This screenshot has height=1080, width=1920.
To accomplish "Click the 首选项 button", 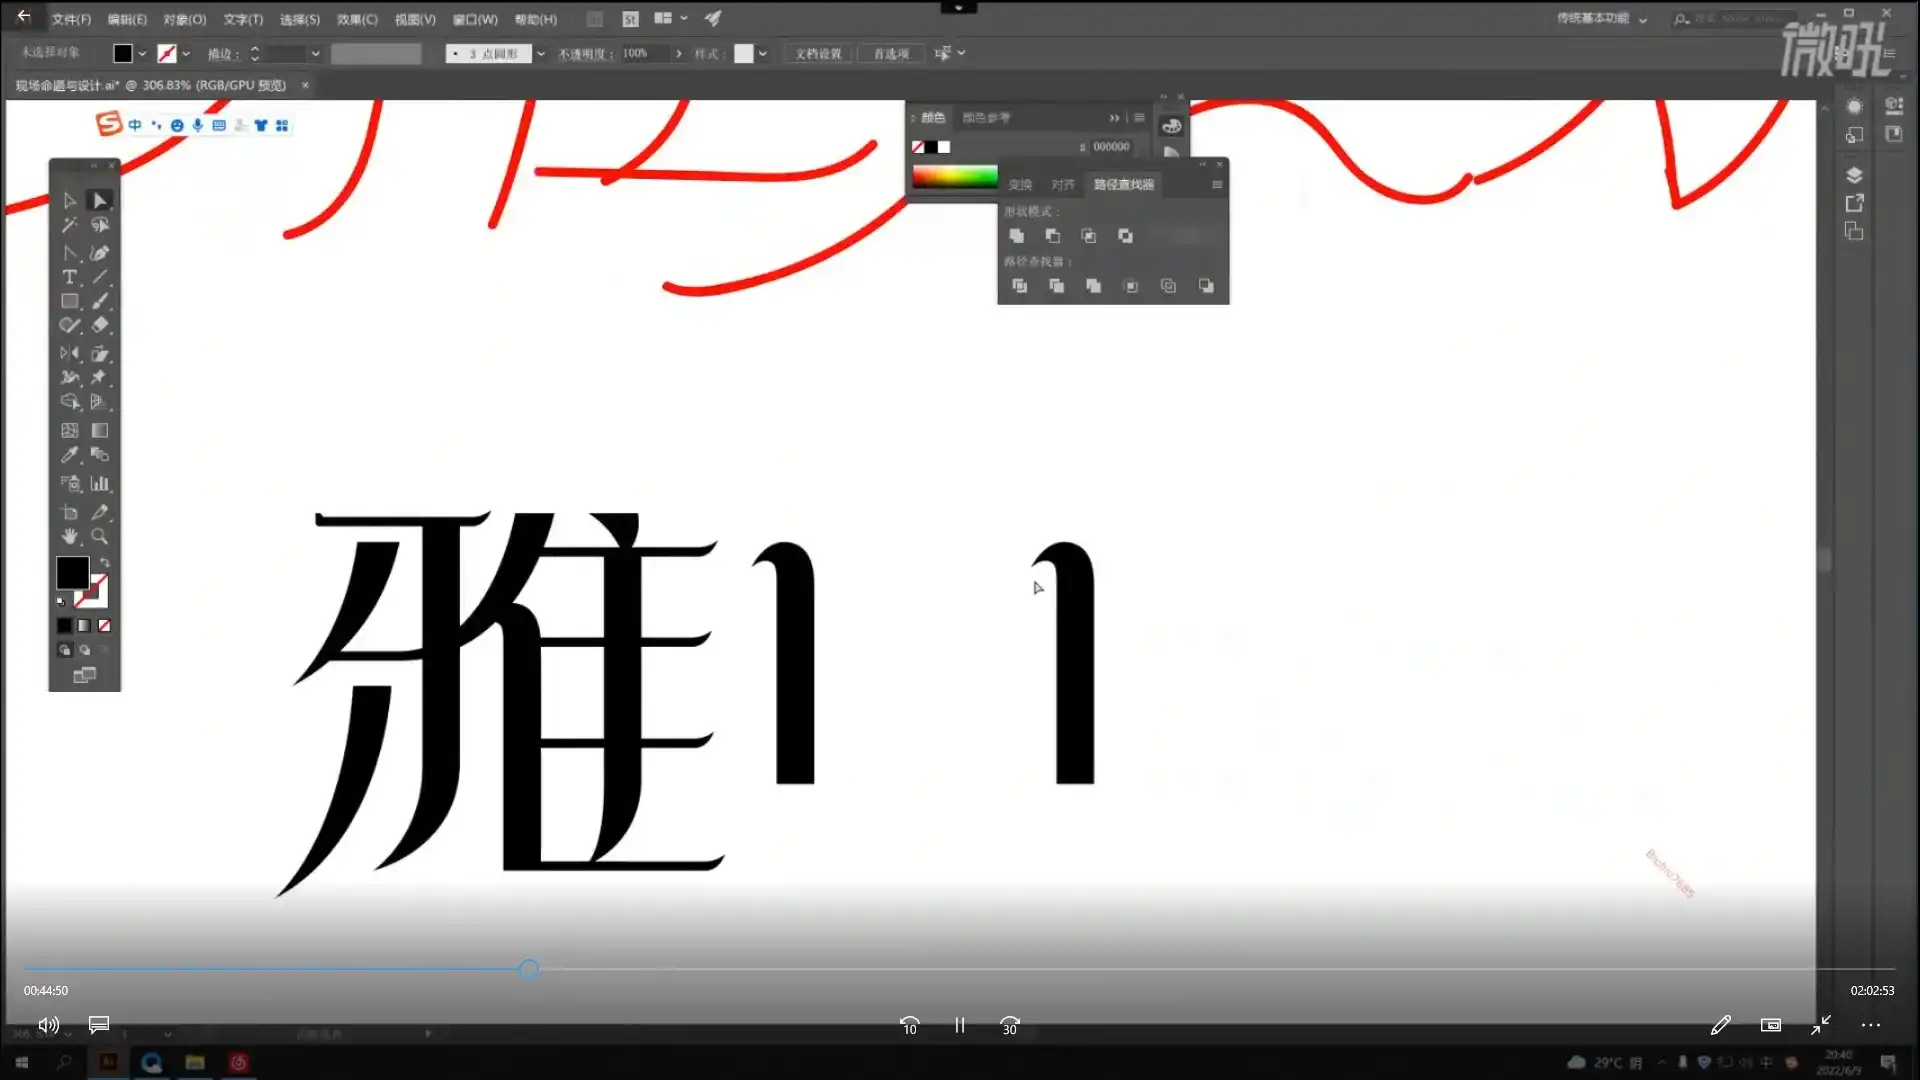I will (890, 53).
